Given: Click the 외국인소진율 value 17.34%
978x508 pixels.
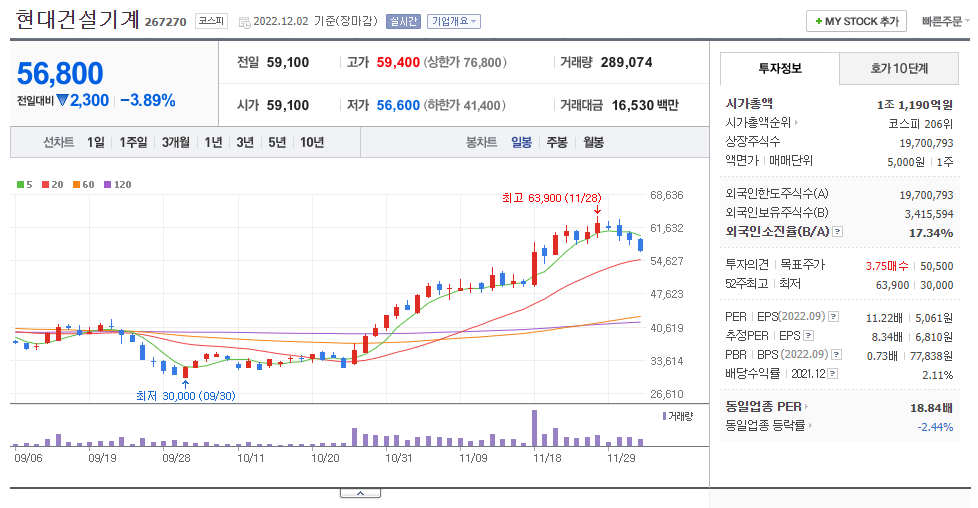Looking at the screenshot, I should click(x=931, y=233).
